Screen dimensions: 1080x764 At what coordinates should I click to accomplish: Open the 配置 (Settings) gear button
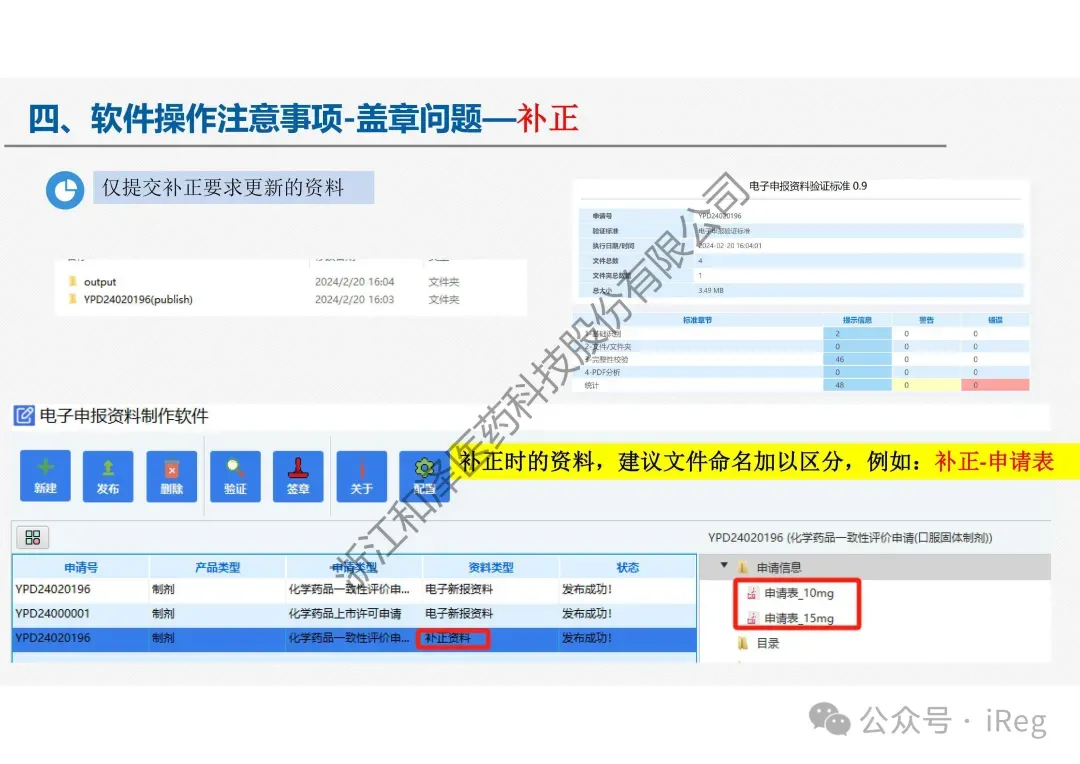(424, 475)
